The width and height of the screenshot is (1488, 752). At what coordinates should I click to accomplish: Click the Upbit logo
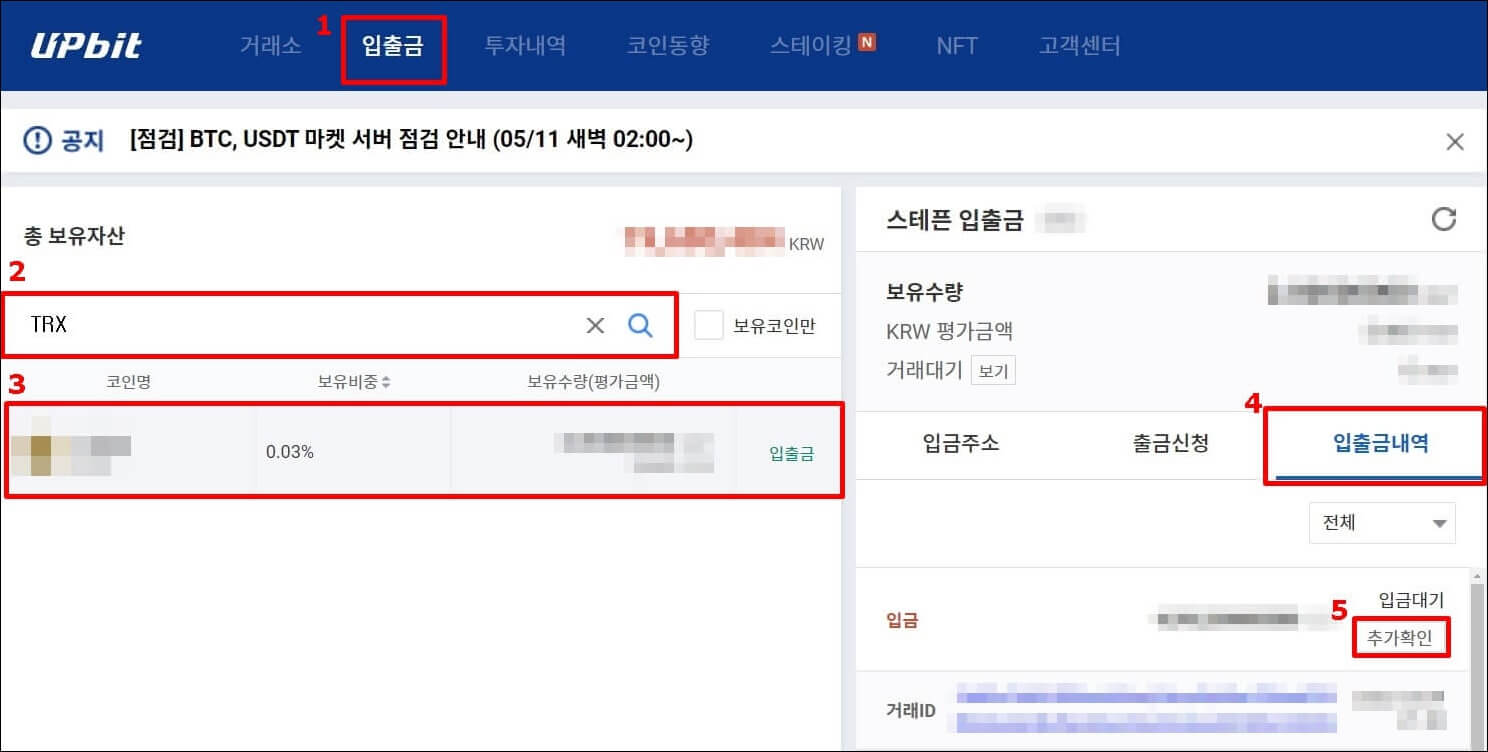88,44
